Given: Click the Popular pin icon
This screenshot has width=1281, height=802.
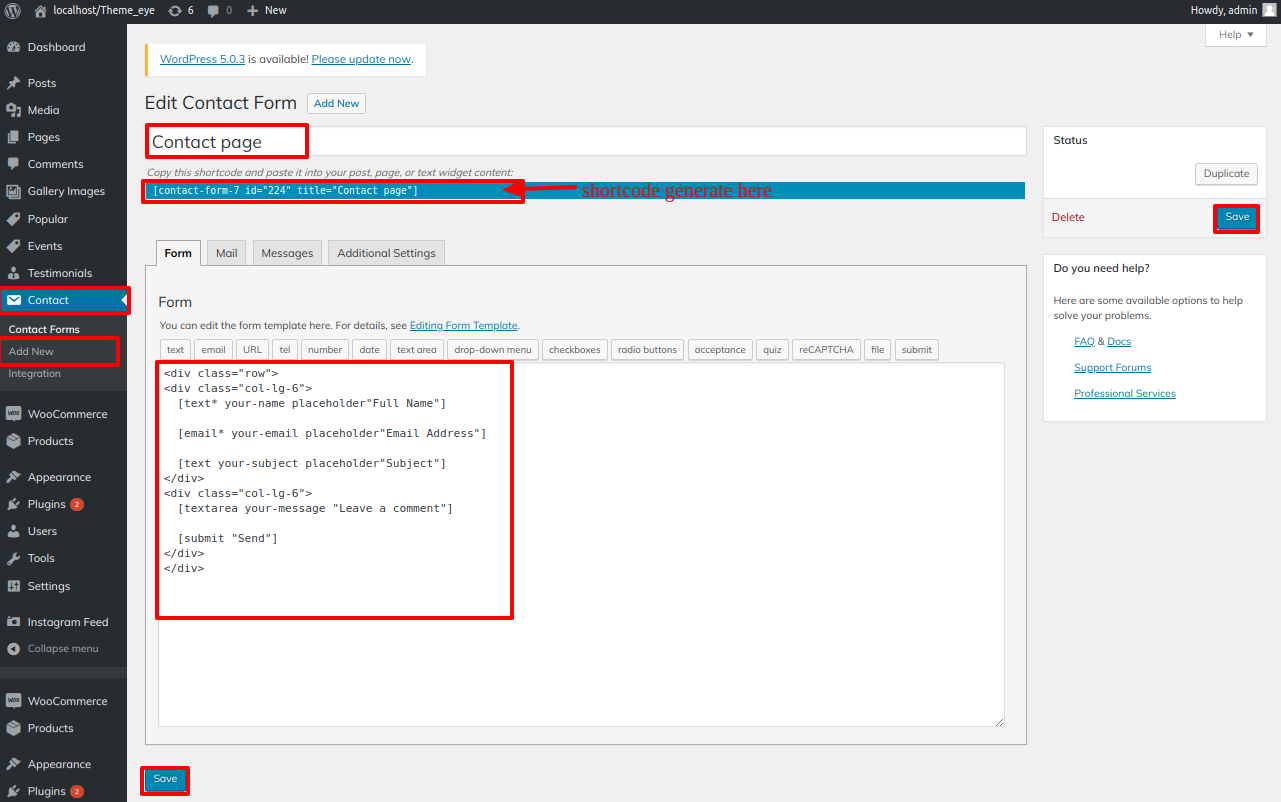Looking at the screenshot, I should [13, 219].
